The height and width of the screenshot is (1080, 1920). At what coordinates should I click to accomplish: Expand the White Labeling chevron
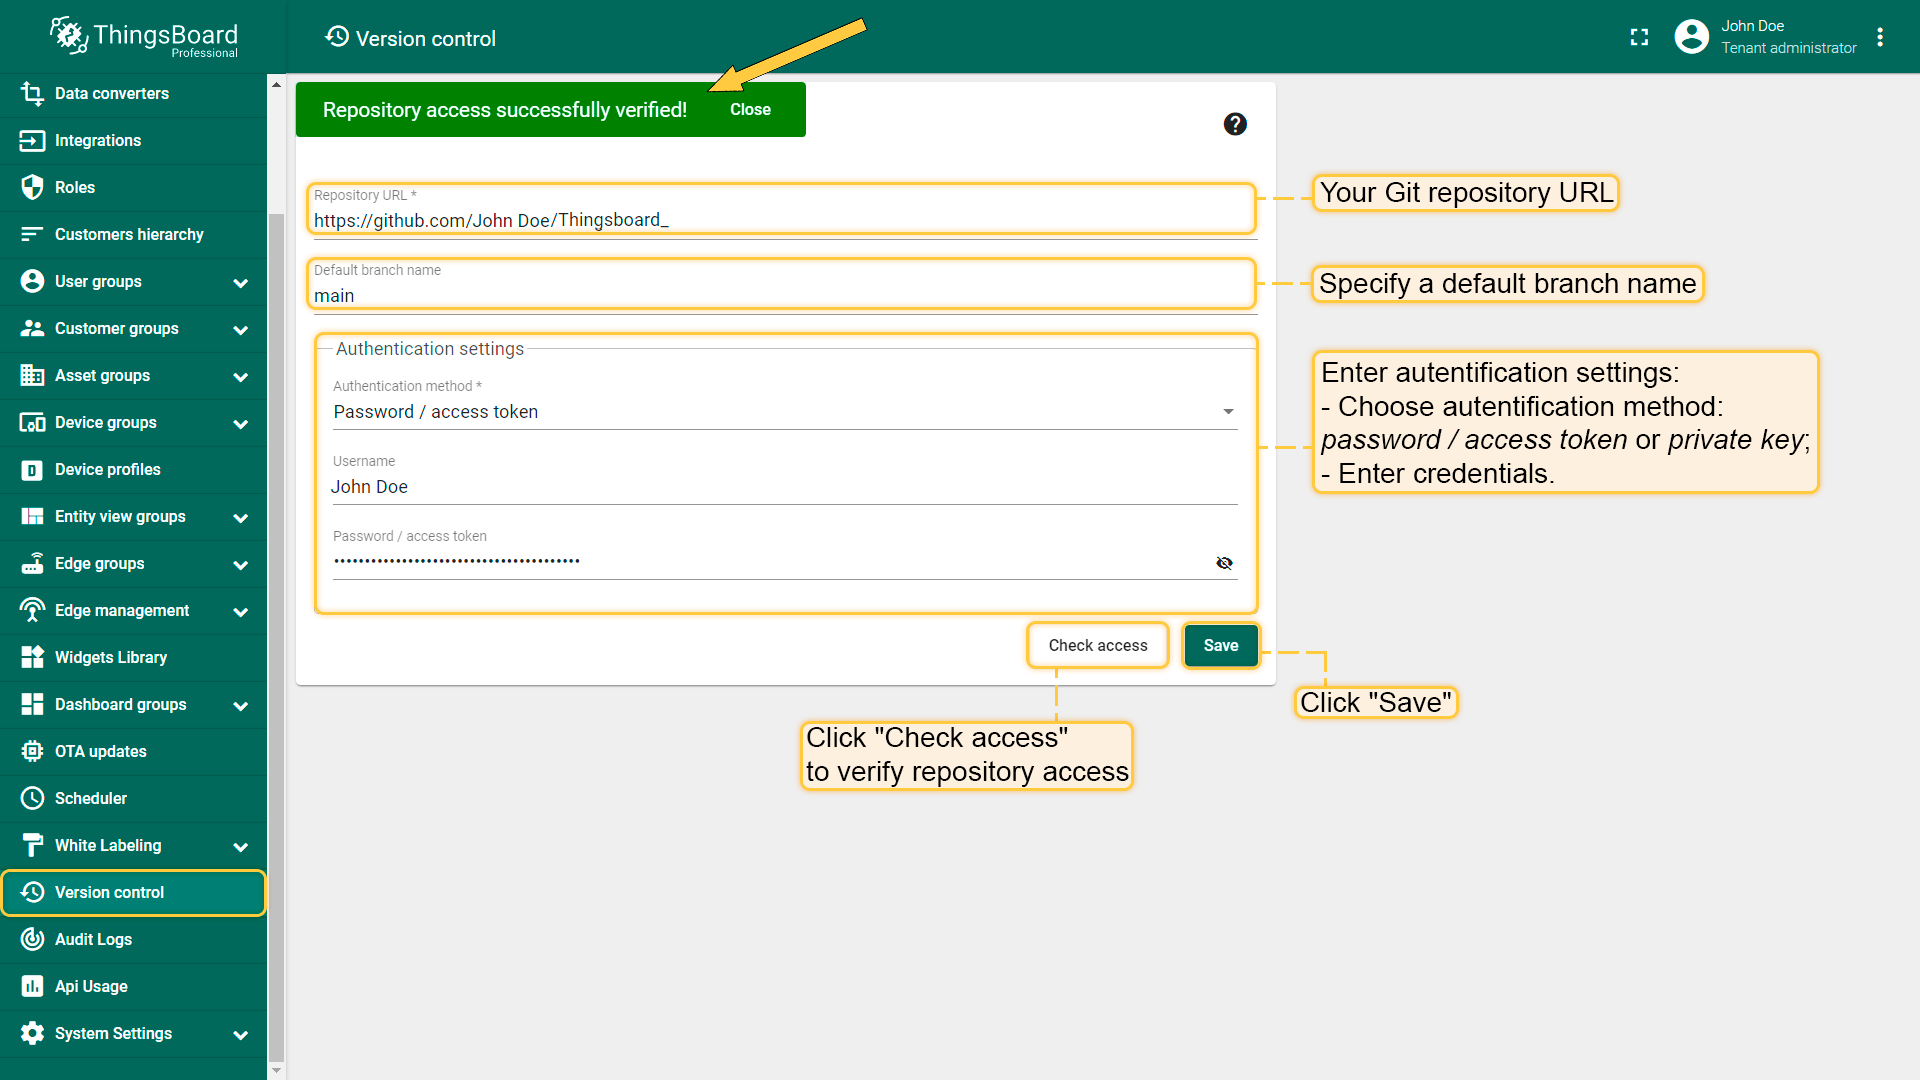pyautogui.click(x=240, y=846)
